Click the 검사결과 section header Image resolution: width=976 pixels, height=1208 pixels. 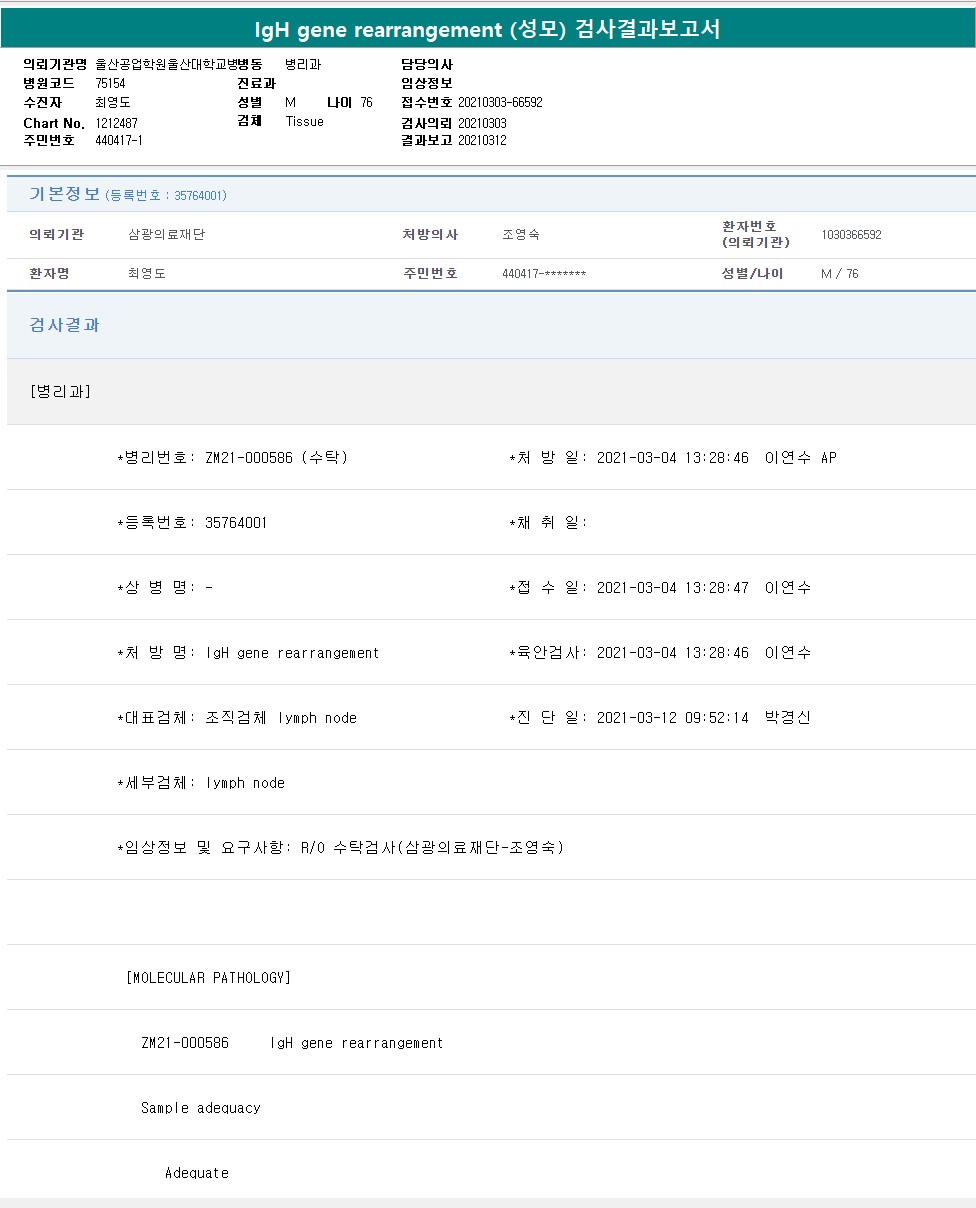click(x=65, y=325)
